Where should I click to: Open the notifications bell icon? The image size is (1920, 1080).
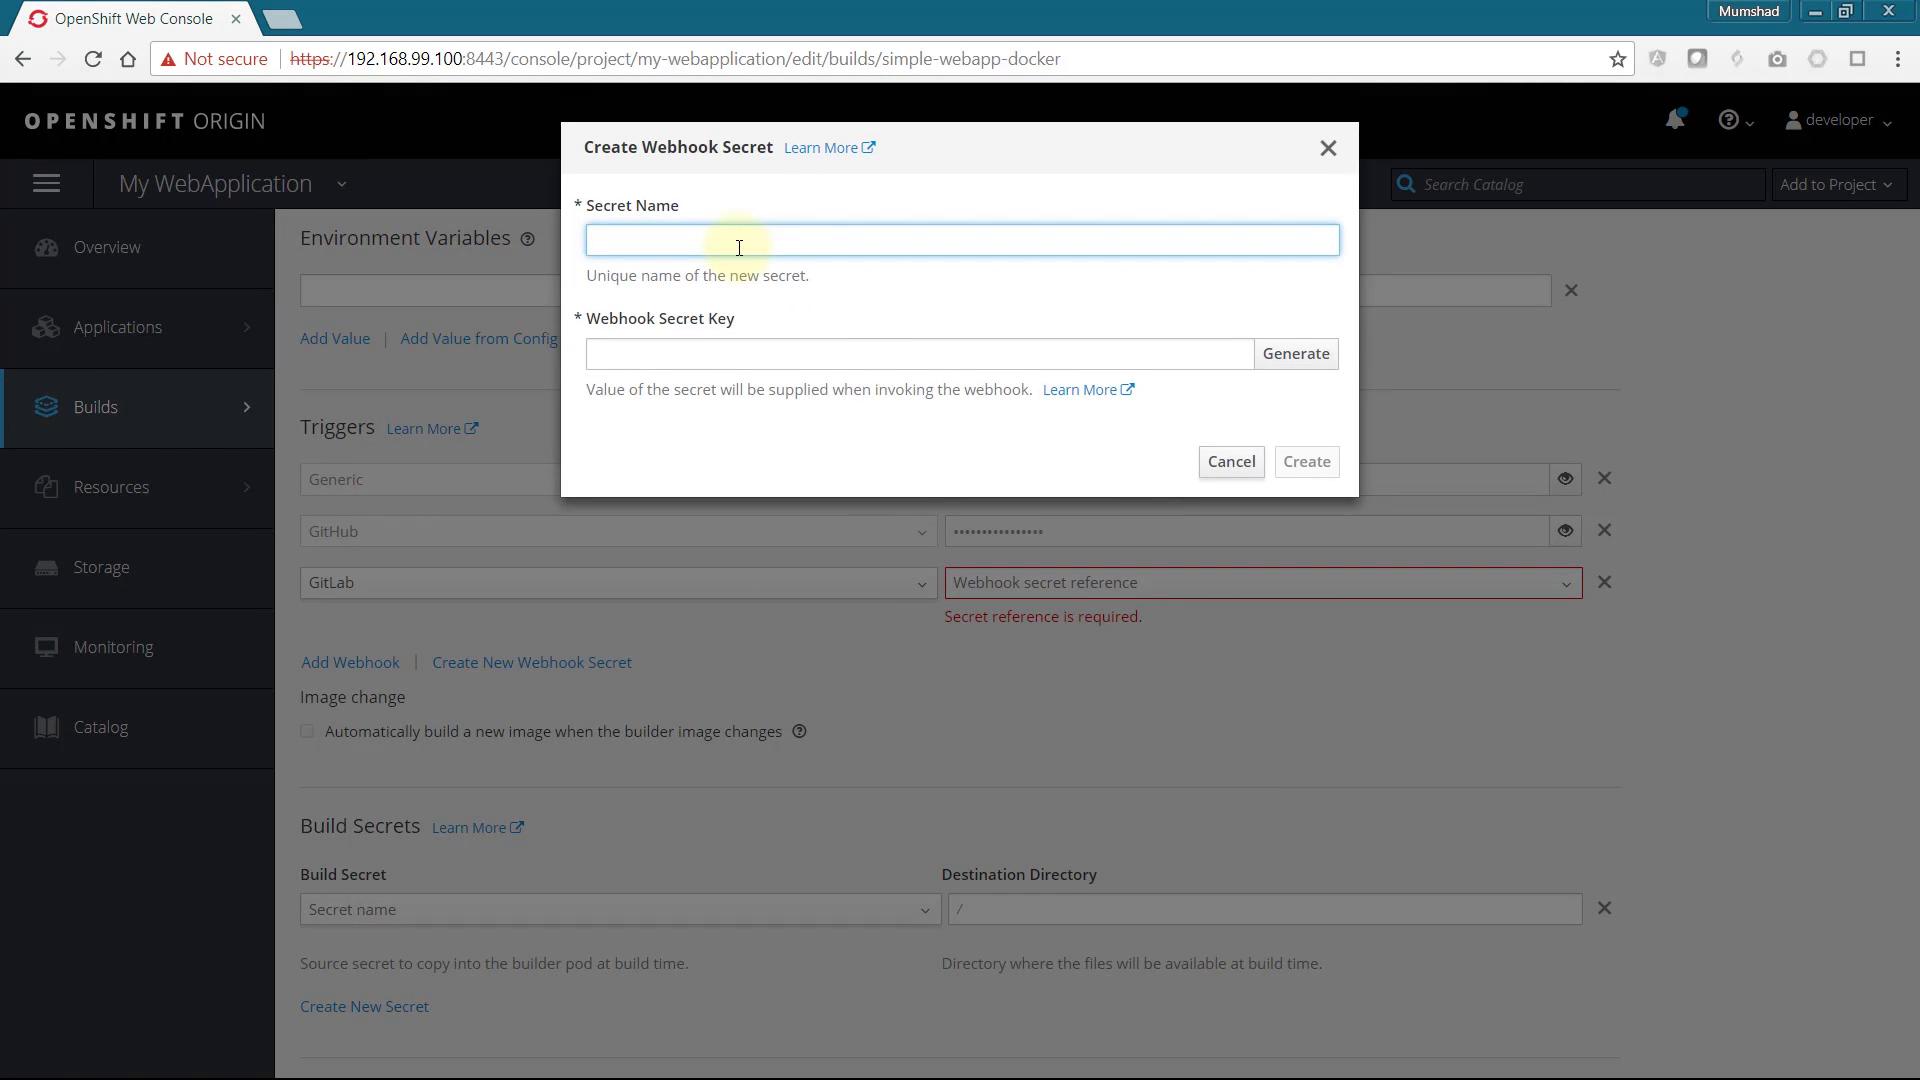[x=1675, y=120]
